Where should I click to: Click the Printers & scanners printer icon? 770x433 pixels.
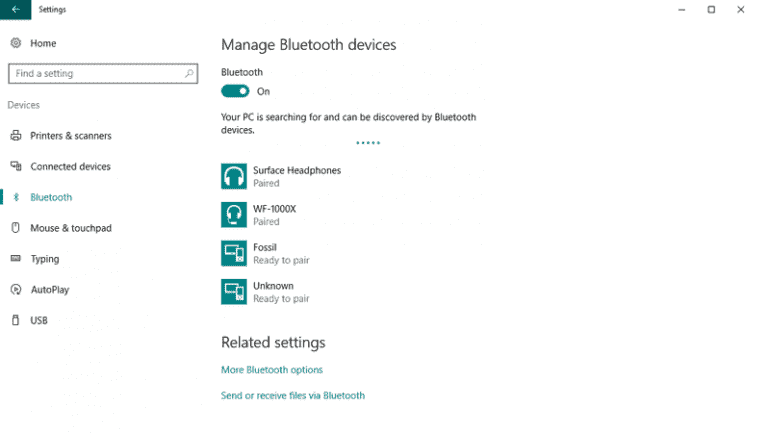(16, 135)
